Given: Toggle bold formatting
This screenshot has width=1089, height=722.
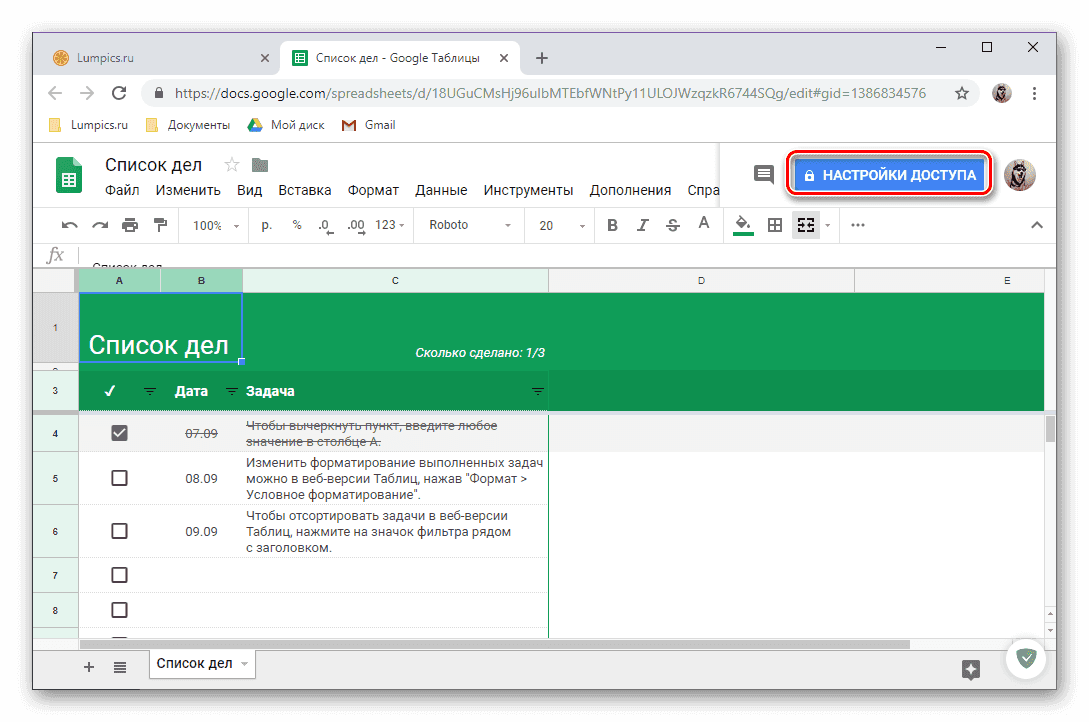Looking at the screenshot, I should (612, 225).
